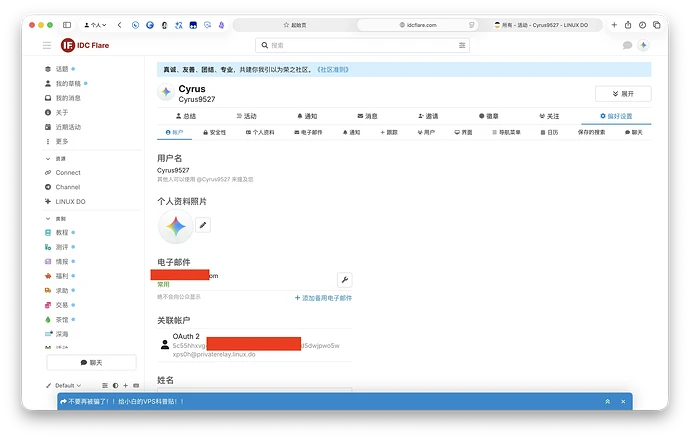Select the 电子邮件 preferences sub-tab
690x438 pixels.
point(308,133)
